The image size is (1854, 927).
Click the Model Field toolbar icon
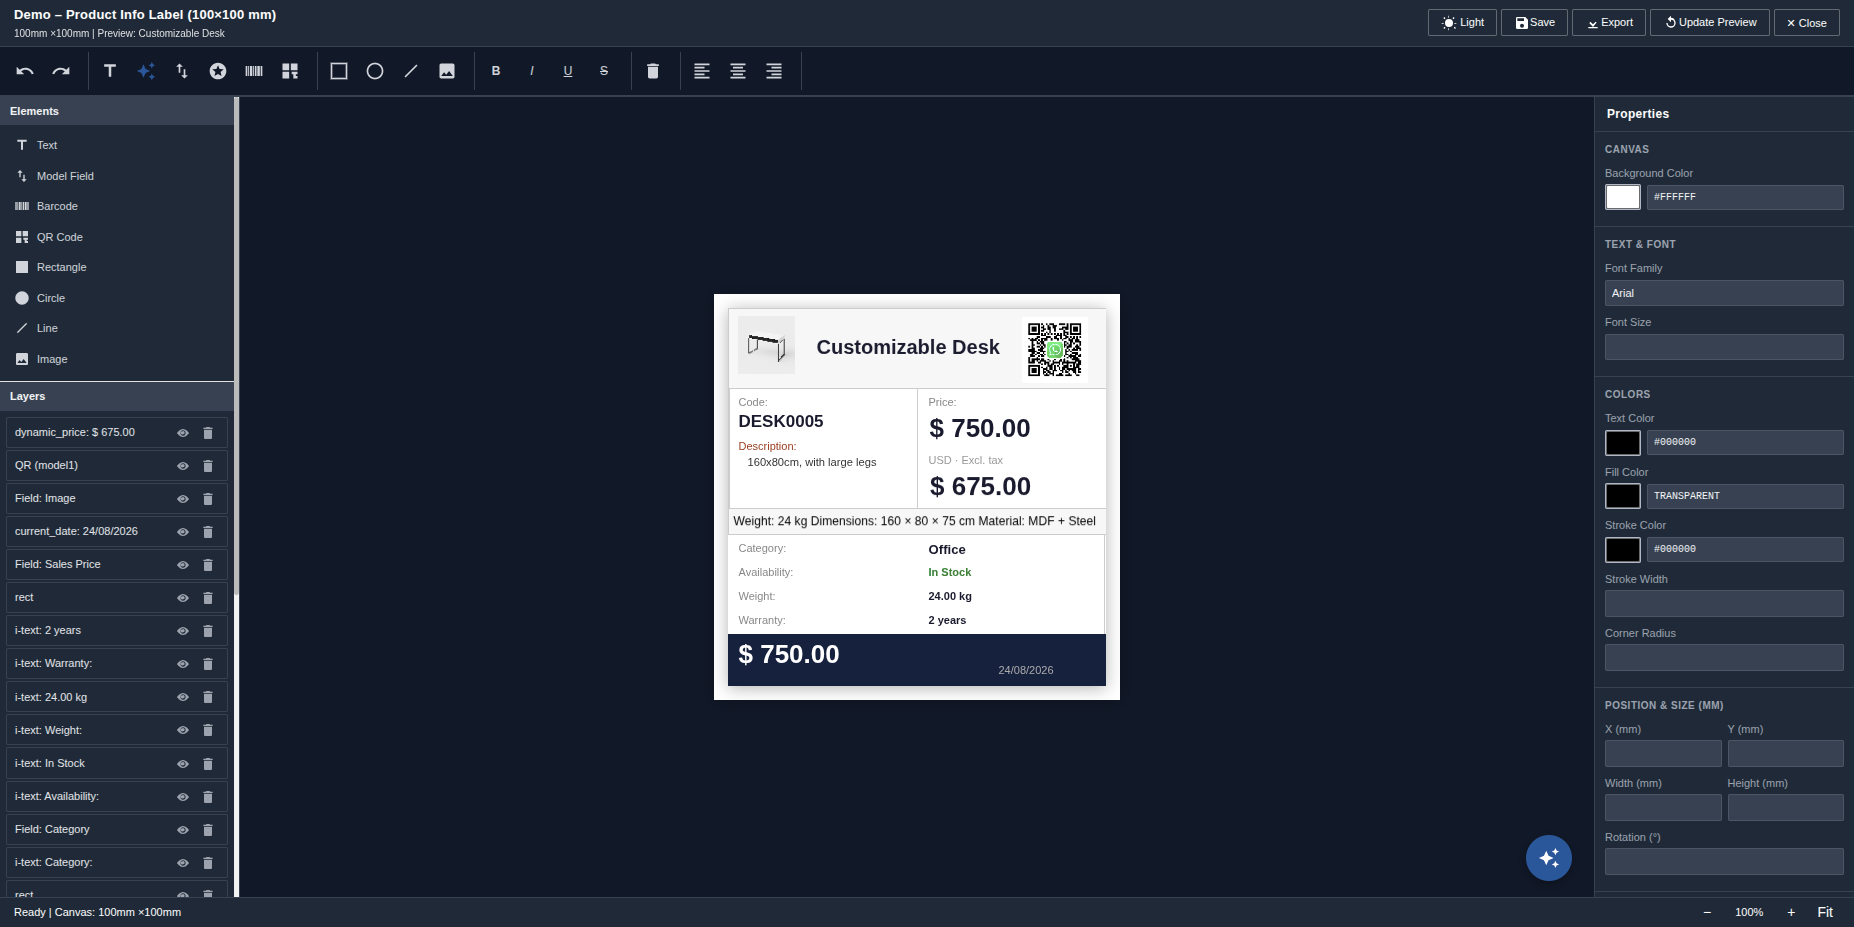pyautogui.click(x=182, y=71)
